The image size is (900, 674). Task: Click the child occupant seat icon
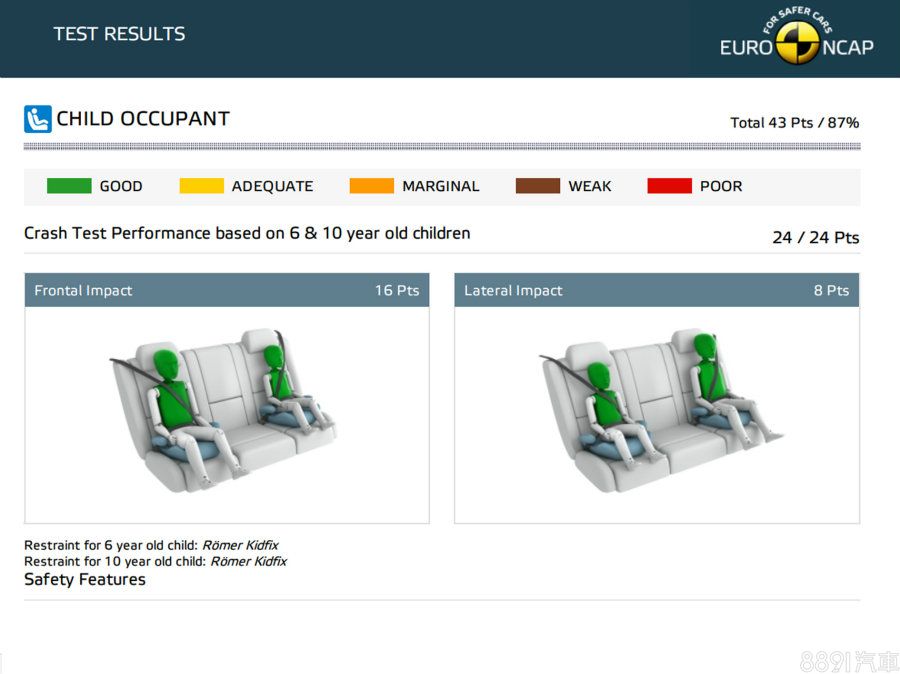click(x=37, y=119)
